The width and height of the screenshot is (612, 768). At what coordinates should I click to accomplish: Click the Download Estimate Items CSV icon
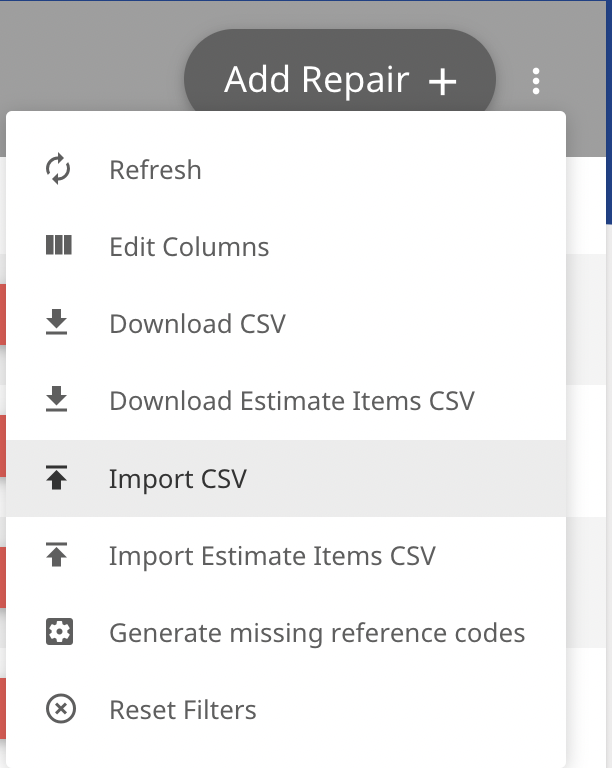tap(57, 399)
